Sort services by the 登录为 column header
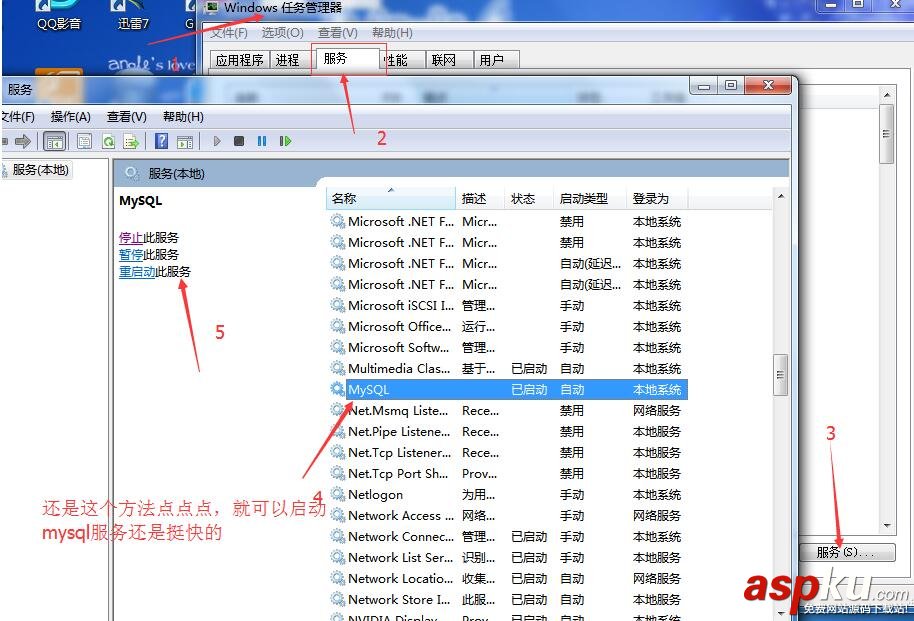Image resolution: width=914 pixels, height=621 pixels. point(657,198)
